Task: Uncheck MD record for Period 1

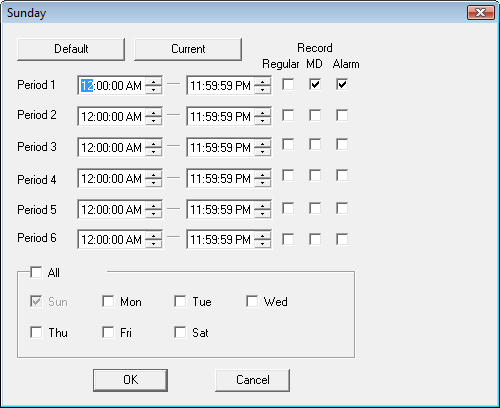Action: [x=315, y=84]
